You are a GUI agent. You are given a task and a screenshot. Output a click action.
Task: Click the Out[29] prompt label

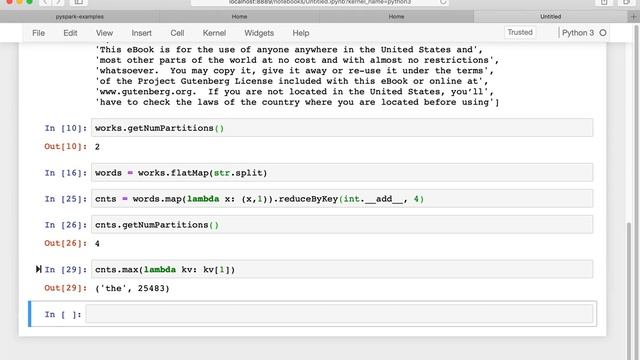[x=66, y=288]
